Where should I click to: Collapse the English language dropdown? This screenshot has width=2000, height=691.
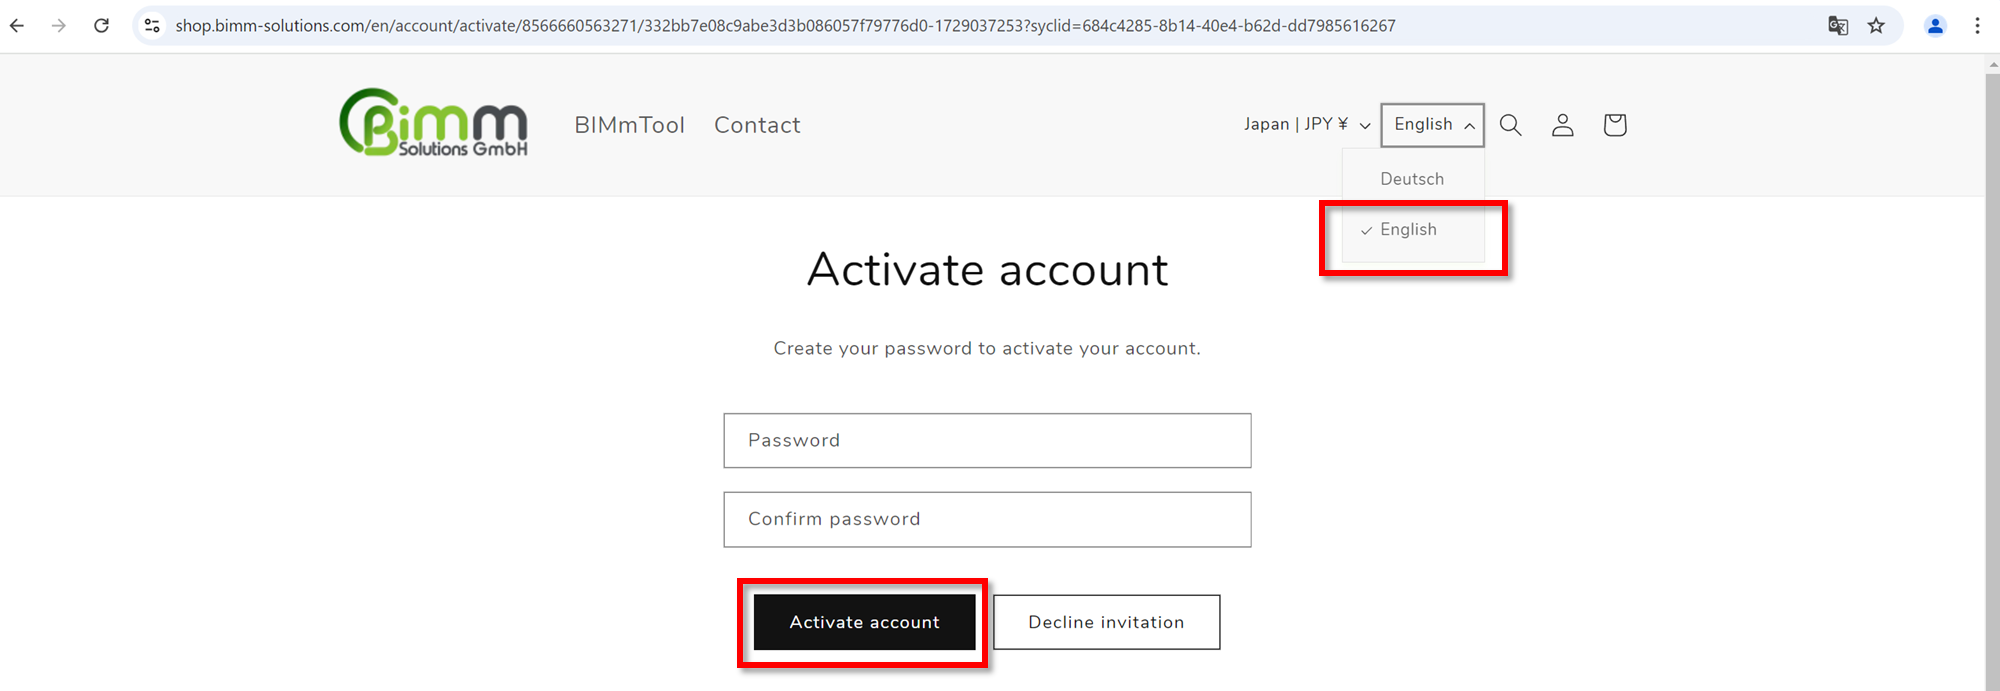(x=1432, y=125)
